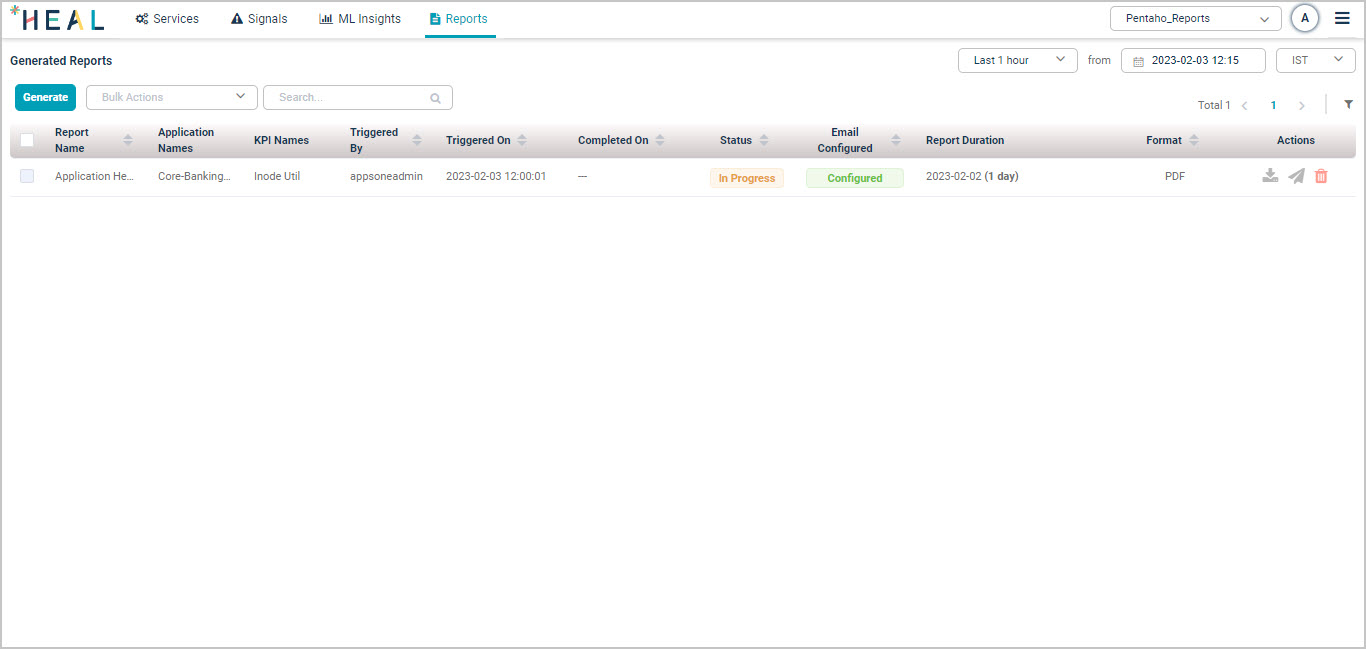Screen dimensions: 1366x649
Task: Click the search magnifier icon
Action: tap(435, 98)
